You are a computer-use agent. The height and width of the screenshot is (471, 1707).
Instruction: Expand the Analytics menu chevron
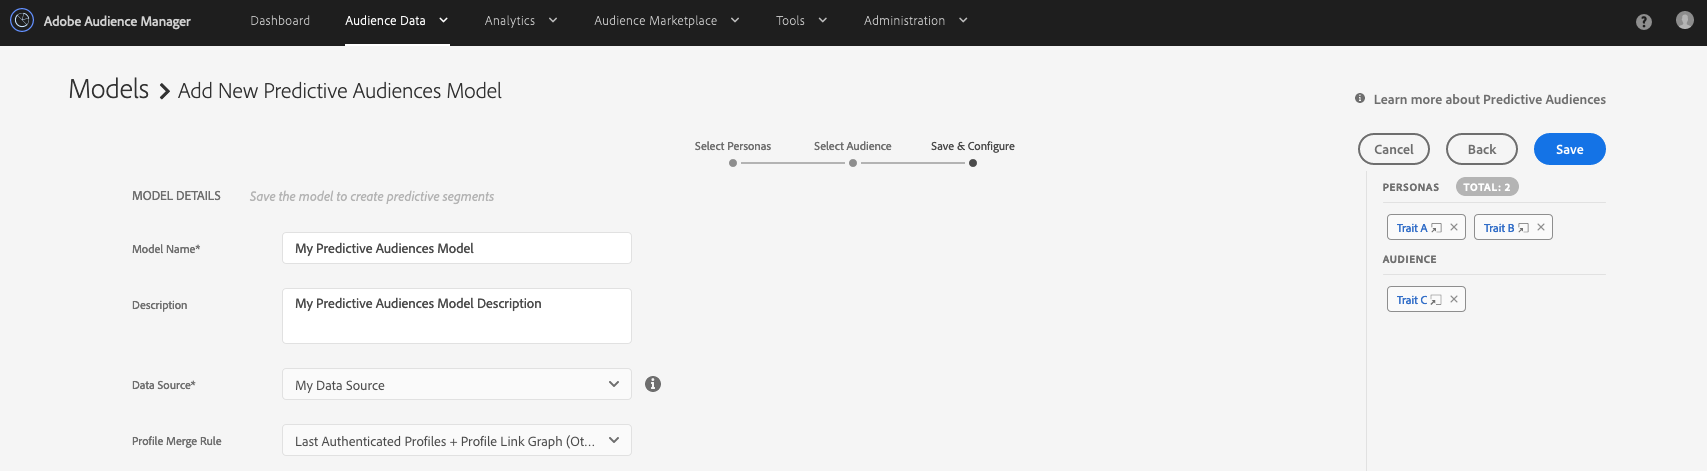tap(553, 20)
